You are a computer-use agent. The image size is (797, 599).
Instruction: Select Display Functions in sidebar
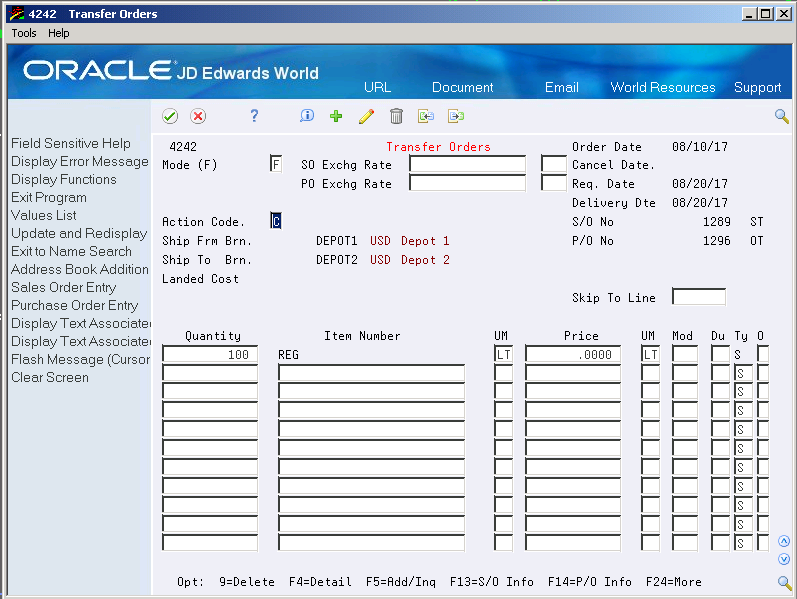pyautogui.click(x=64, y=179)
